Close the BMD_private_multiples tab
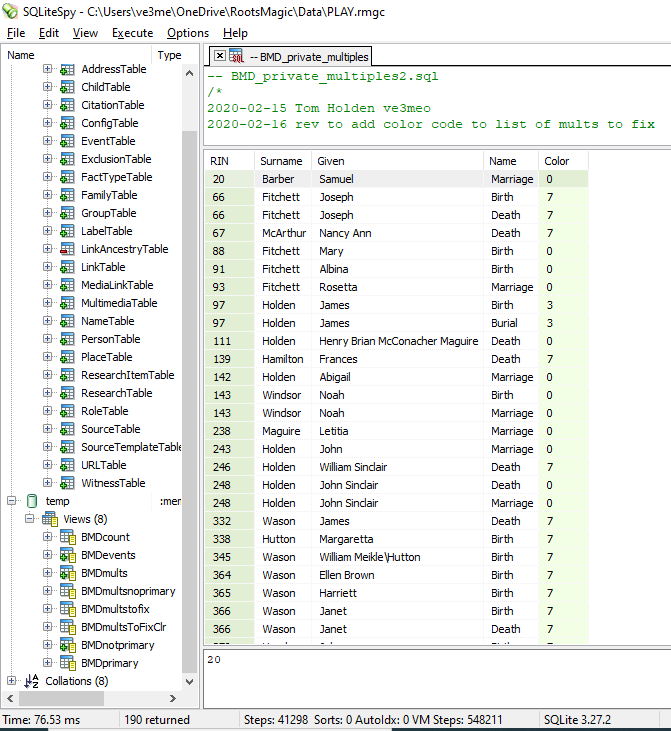The width and height of the screenshot is (671, 731). click(220, 56)
